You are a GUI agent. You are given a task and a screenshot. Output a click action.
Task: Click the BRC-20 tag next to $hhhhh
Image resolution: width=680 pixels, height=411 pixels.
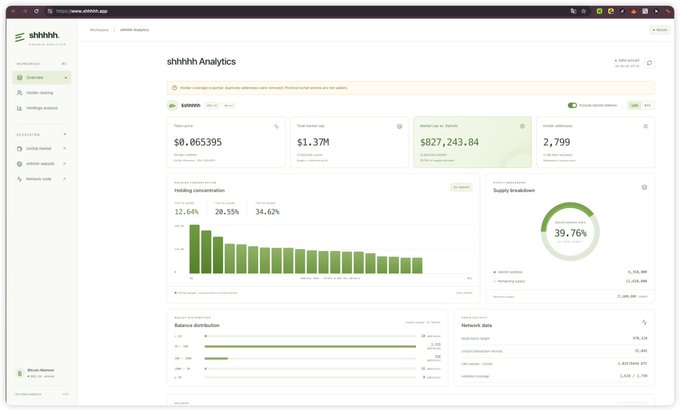click(212, 105)
